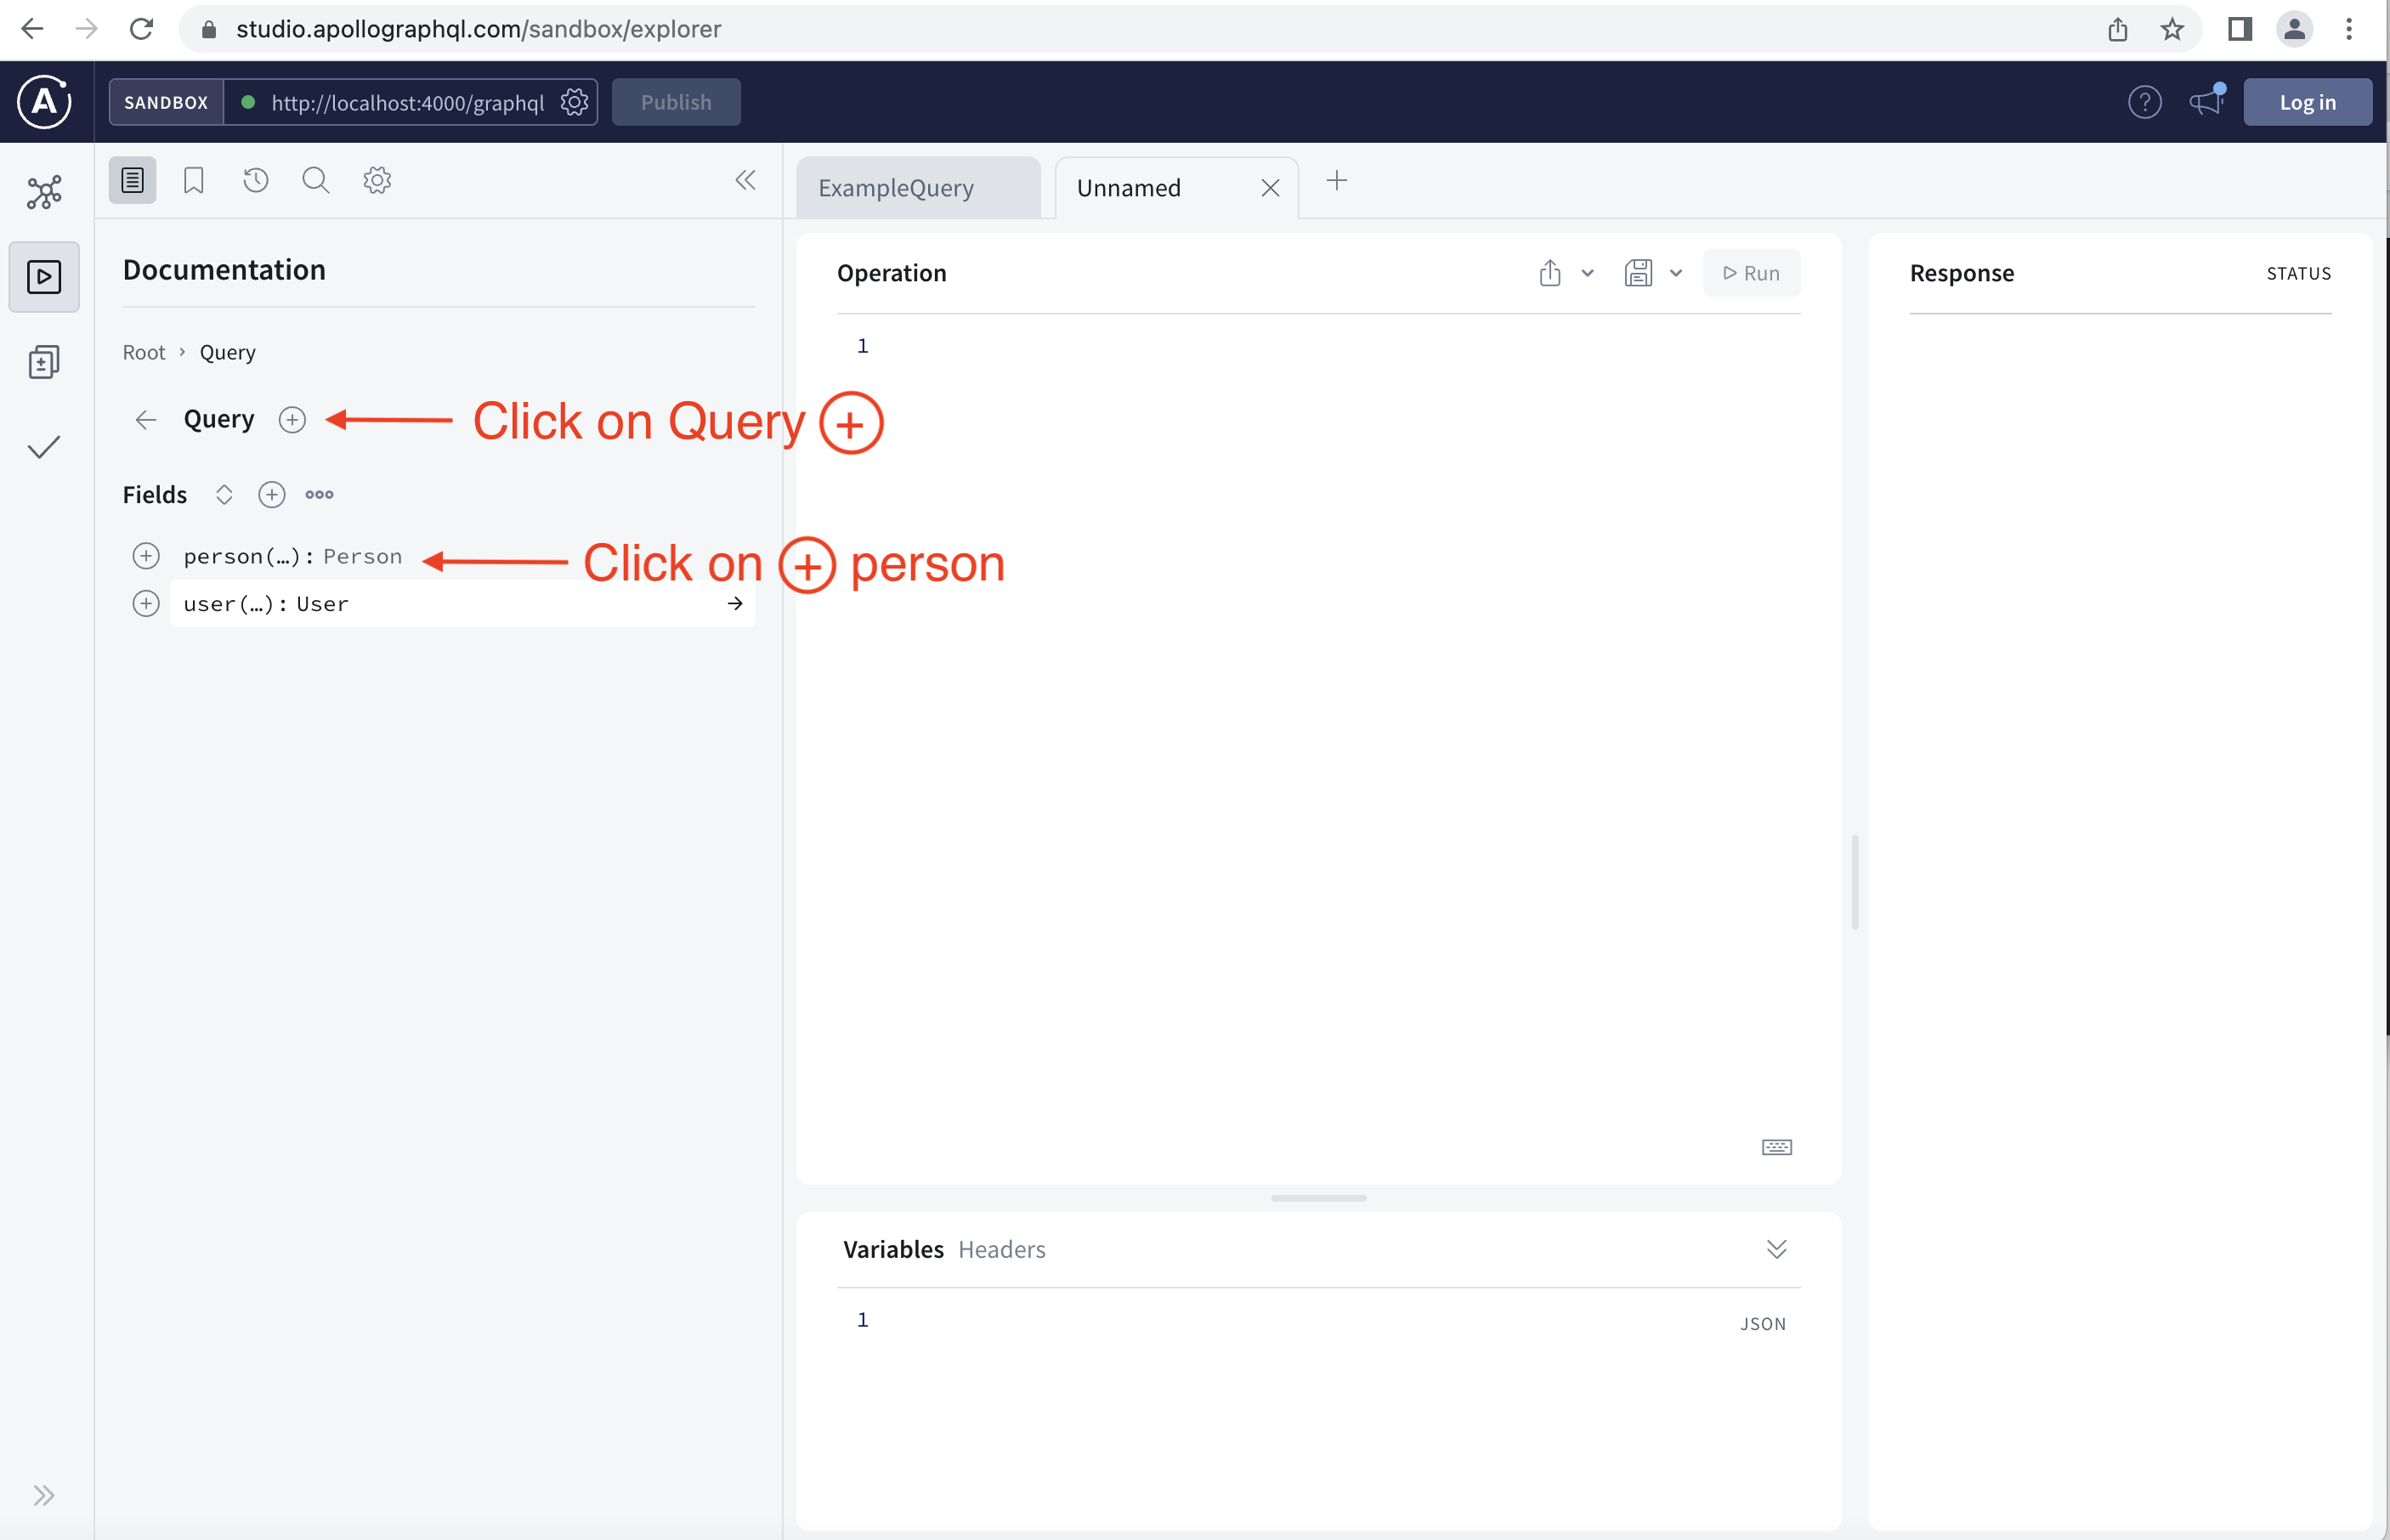2390x1540 pixels.
Task: Open the operation history clock icon
Action: pos(256,181)
